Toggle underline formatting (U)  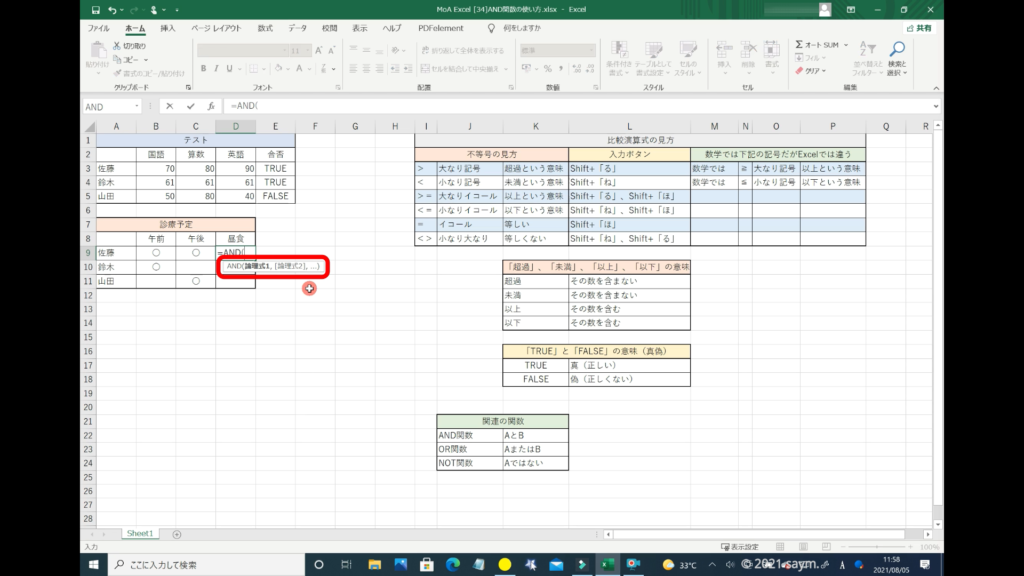(x=230, y=69)
